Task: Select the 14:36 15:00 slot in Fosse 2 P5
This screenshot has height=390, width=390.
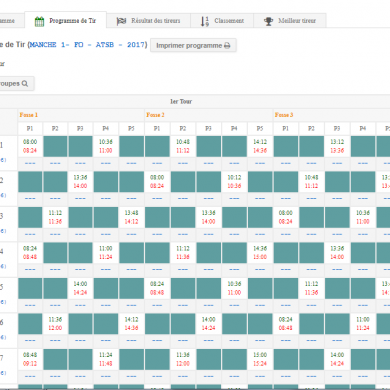Action: 260,253
